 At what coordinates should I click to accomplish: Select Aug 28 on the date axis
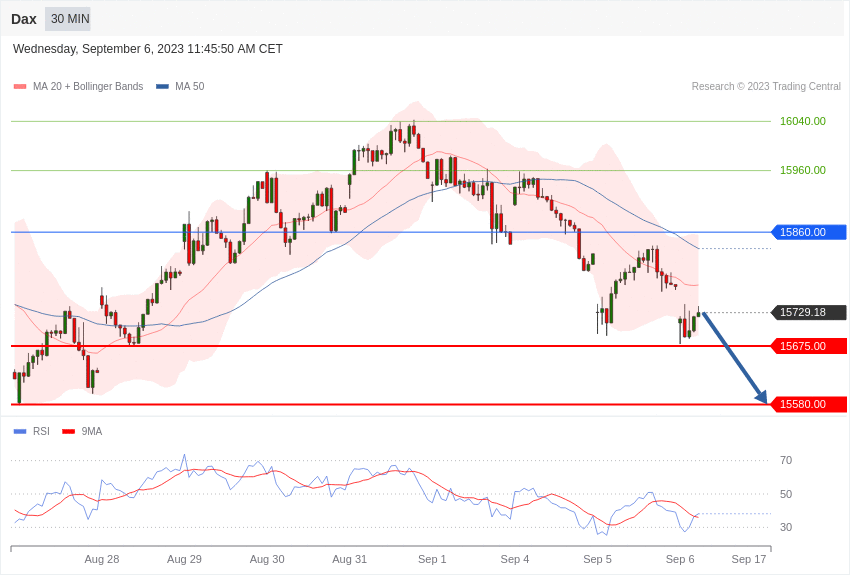point(102,559)
